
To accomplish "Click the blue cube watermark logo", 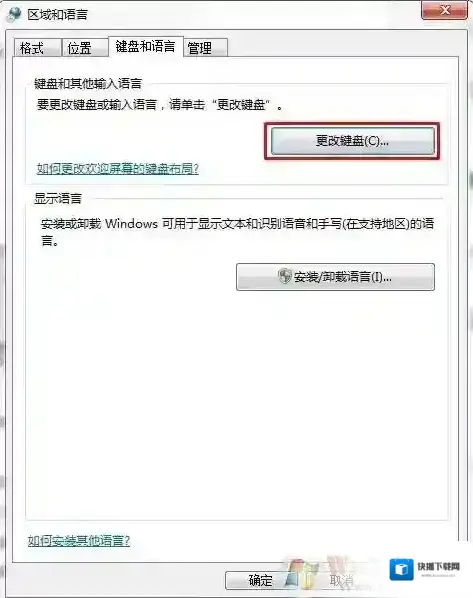I will click(x=401, y=569).
